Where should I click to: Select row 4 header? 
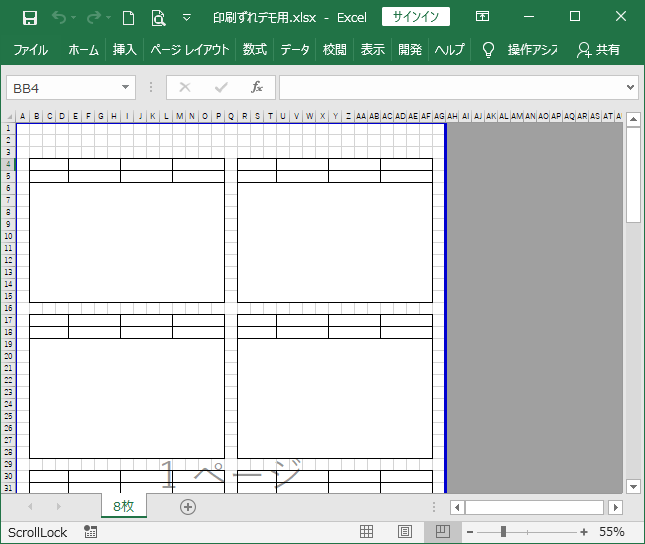coord(8,164)
